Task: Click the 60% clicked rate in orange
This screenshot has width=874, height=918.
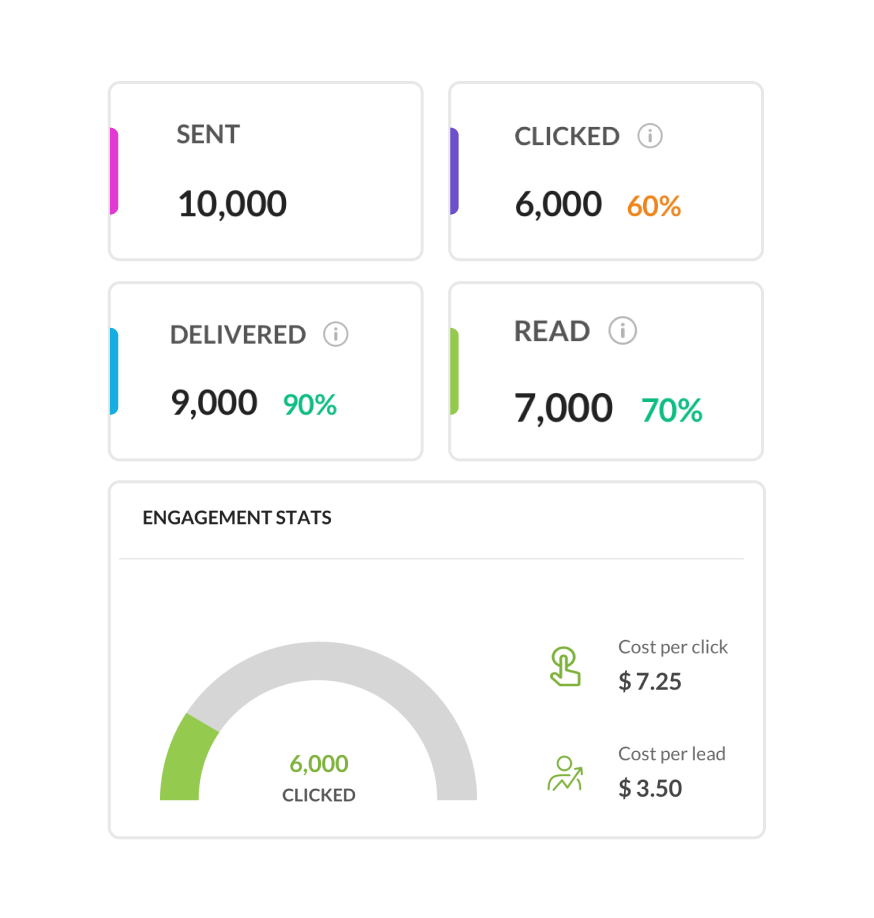Action: (654, 206)
